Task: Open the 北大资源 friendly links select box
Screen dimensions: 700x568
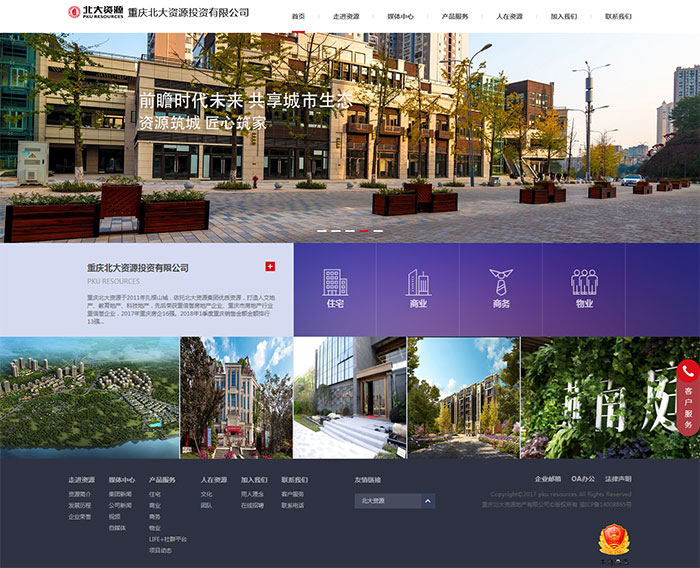Action: pos(395,501)
